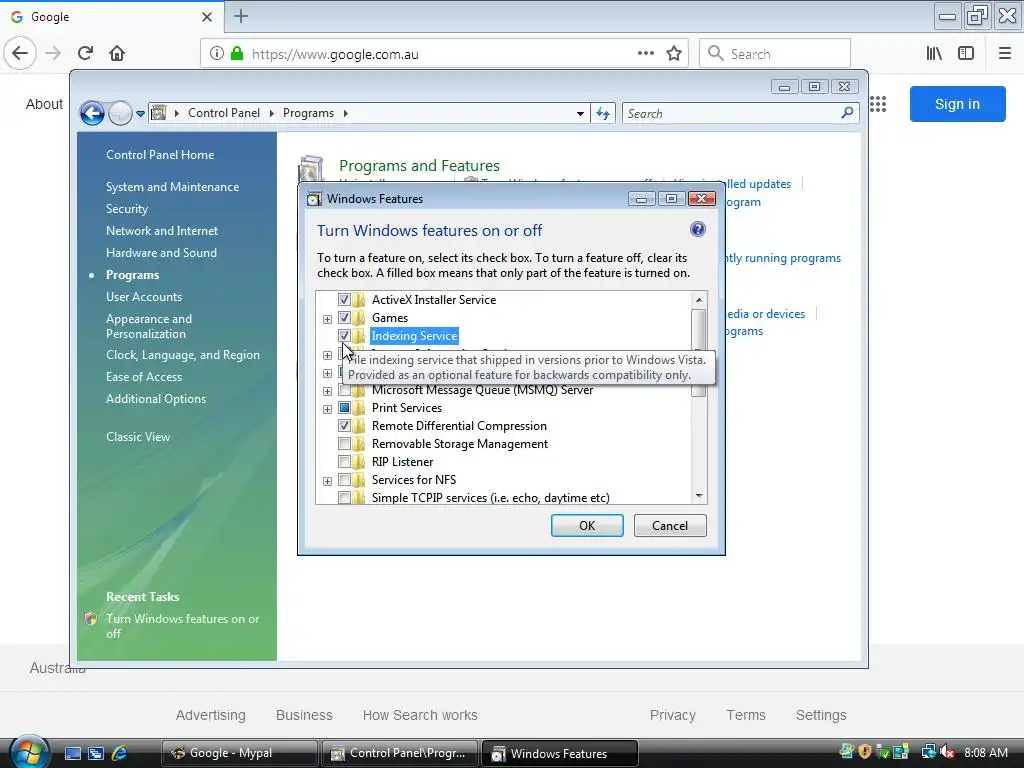The width and height of the screenshot is (1024, 768).
Task: Toggle the browser sidebar icon
Action: click(966, 54)
